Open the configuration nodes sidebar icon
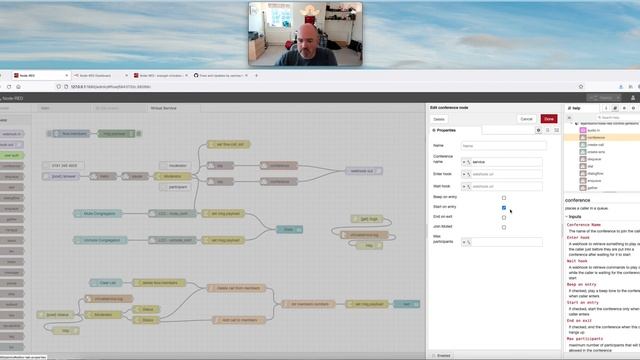Image resolution: width=640 pixels, height=360 pixels. coord(633,108)
